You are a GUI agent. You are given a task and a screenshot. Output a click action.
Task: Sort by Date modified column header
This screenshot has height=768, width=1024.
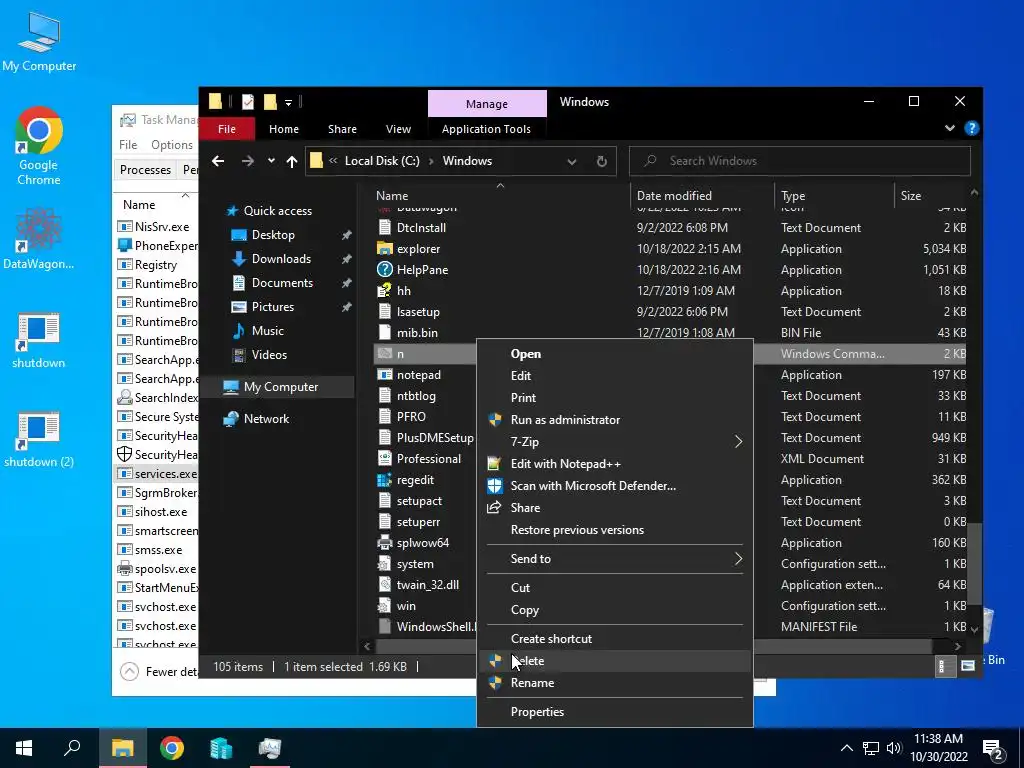[x=702, y=195]
